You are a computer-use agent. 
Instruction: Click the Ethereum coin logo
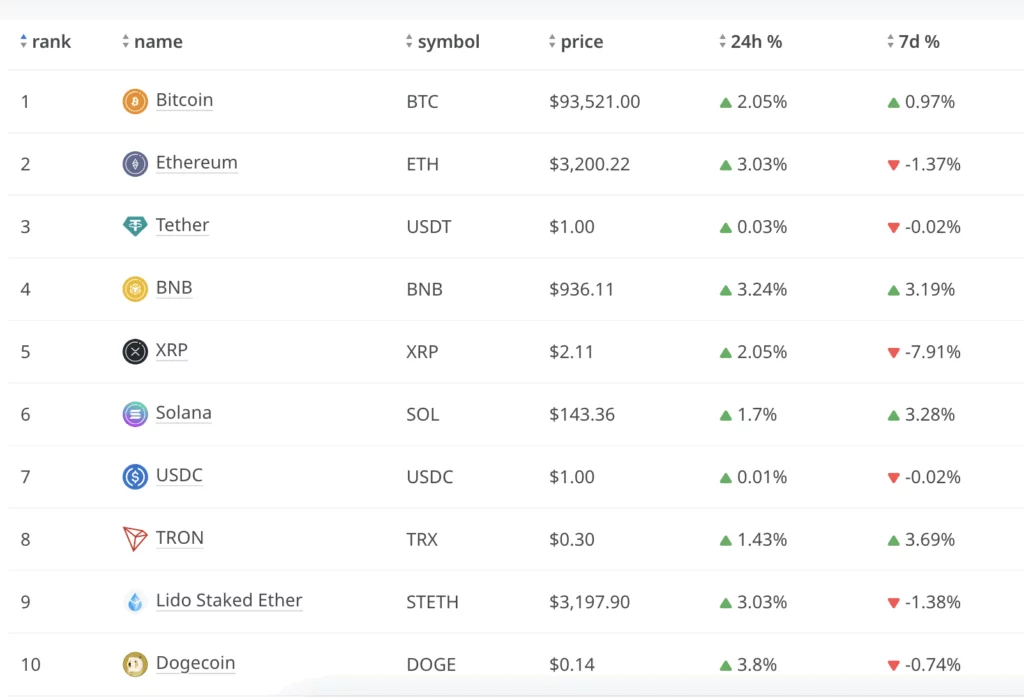(134, 163)
